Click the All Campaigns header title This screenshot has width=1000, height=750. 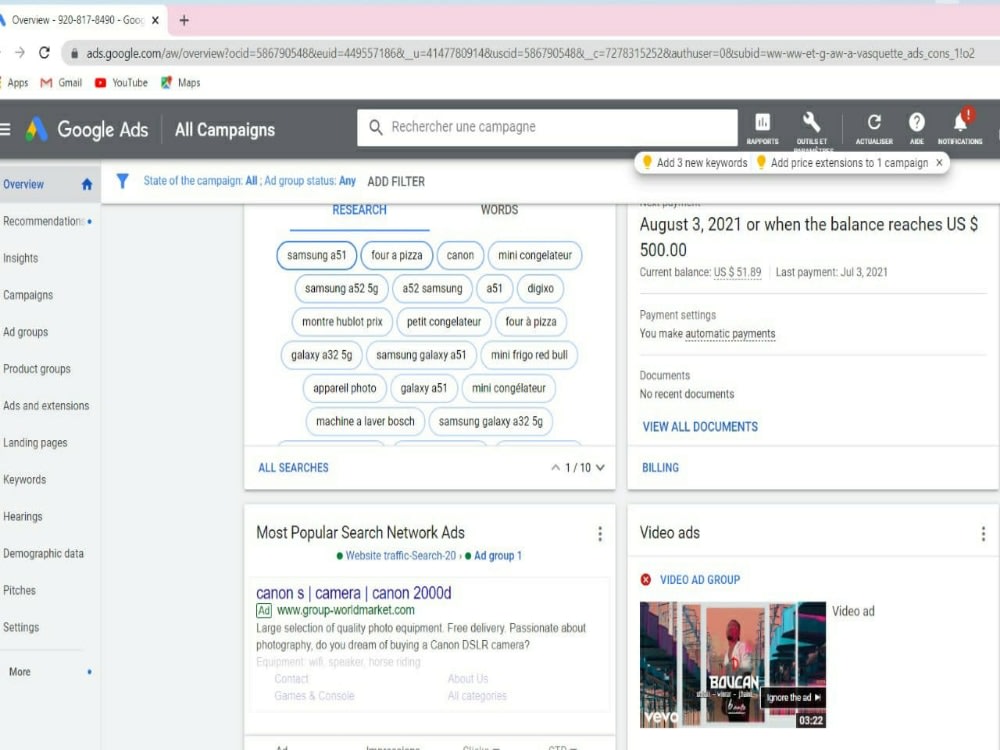224,129
